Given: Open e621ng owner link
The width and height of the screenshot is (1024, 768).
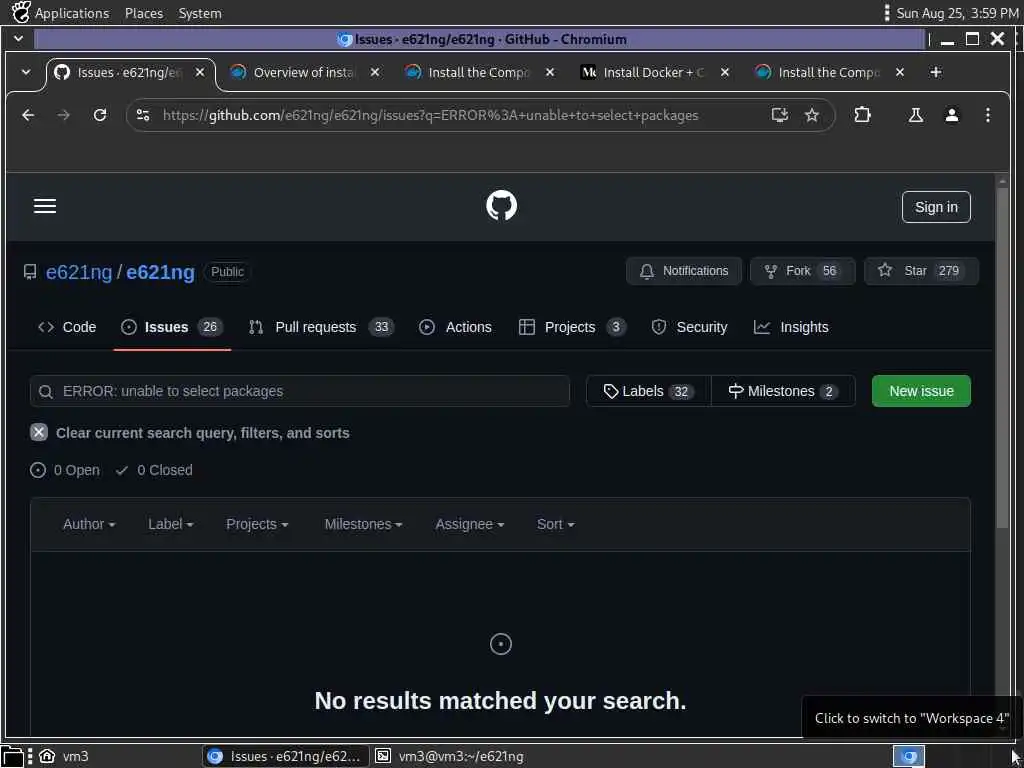Looking at the screenshot, I should click(x=79, y=272).
